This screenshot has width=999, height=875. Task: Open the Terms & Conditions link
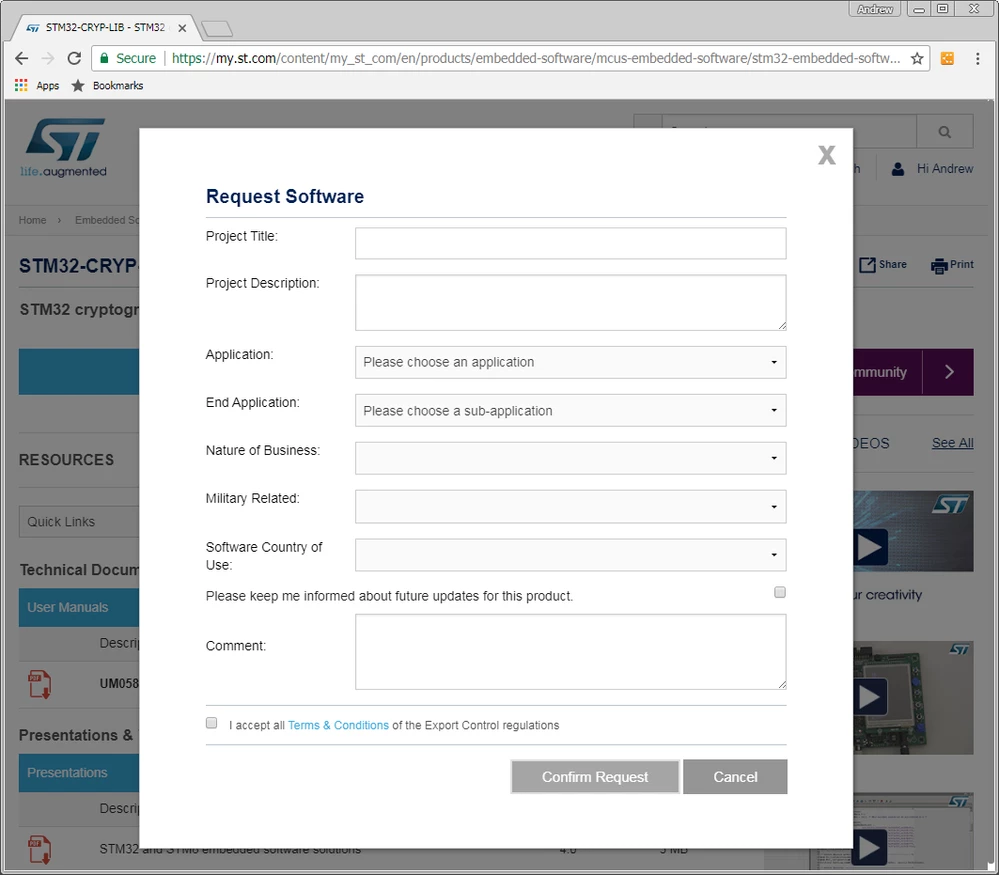tap(338, 725)
